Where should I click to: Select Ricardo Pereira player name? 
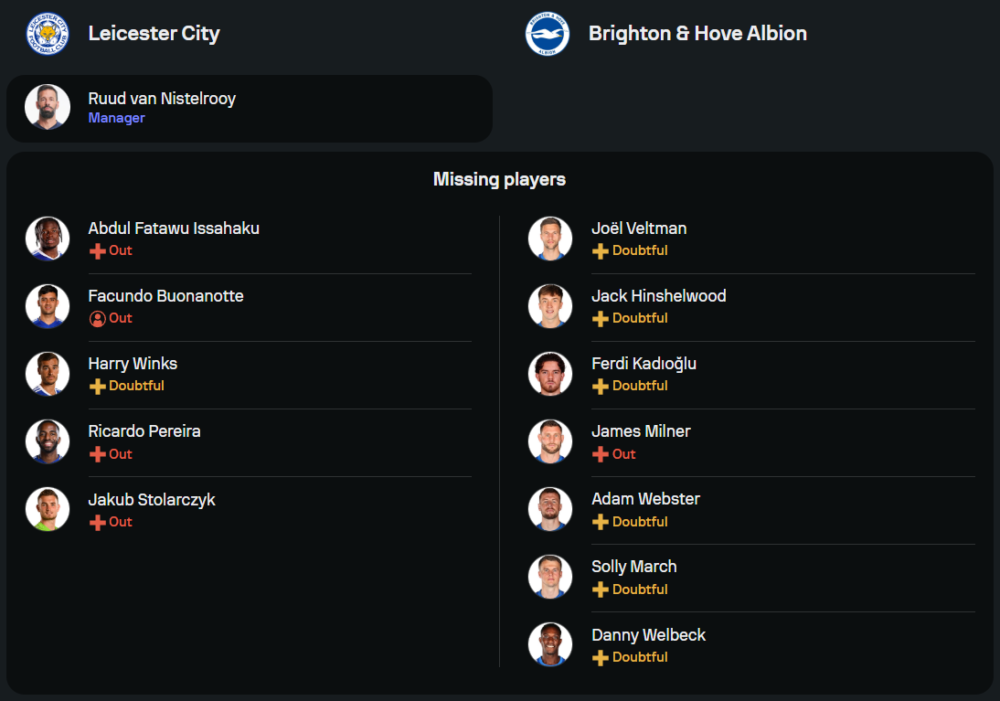144,432
